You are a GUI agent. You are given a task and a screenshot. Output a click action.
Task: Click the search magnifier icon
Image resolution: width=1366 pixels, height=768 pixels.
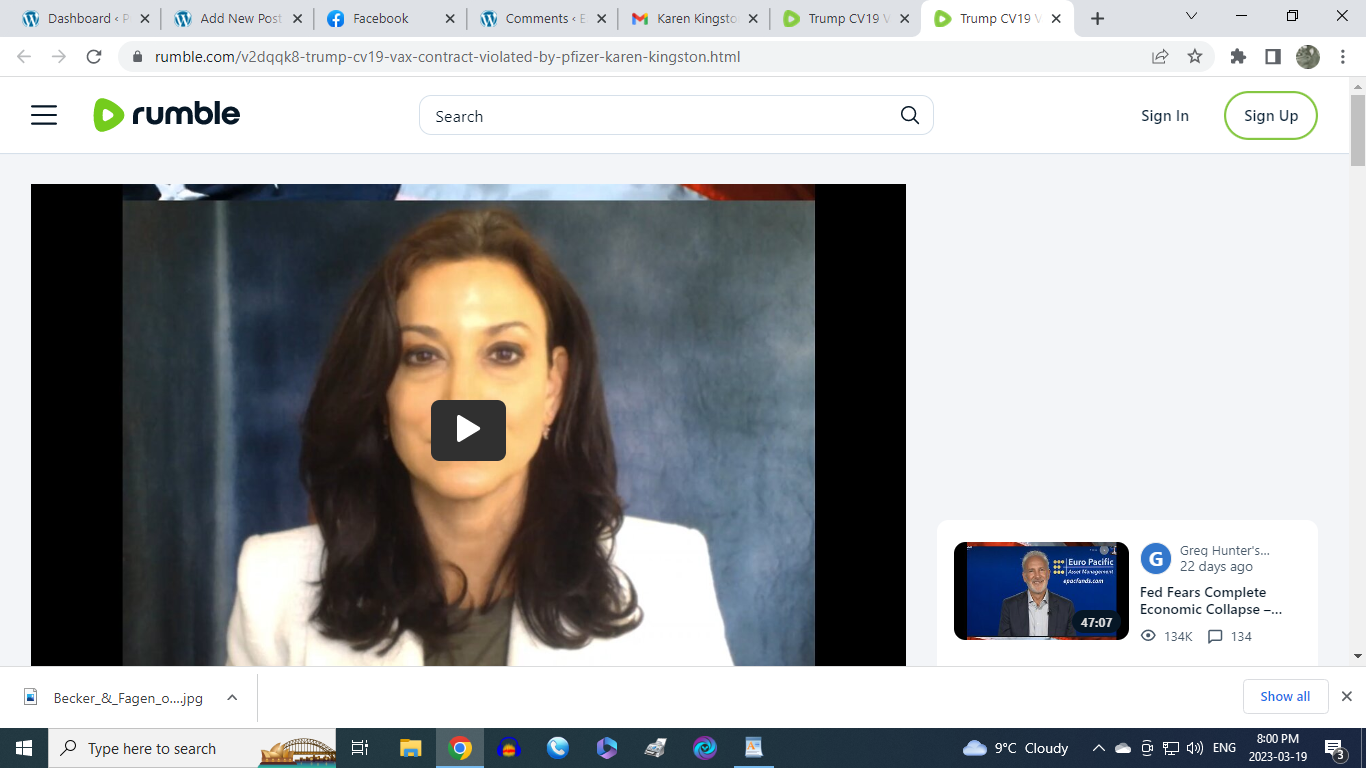click(909, 115)
